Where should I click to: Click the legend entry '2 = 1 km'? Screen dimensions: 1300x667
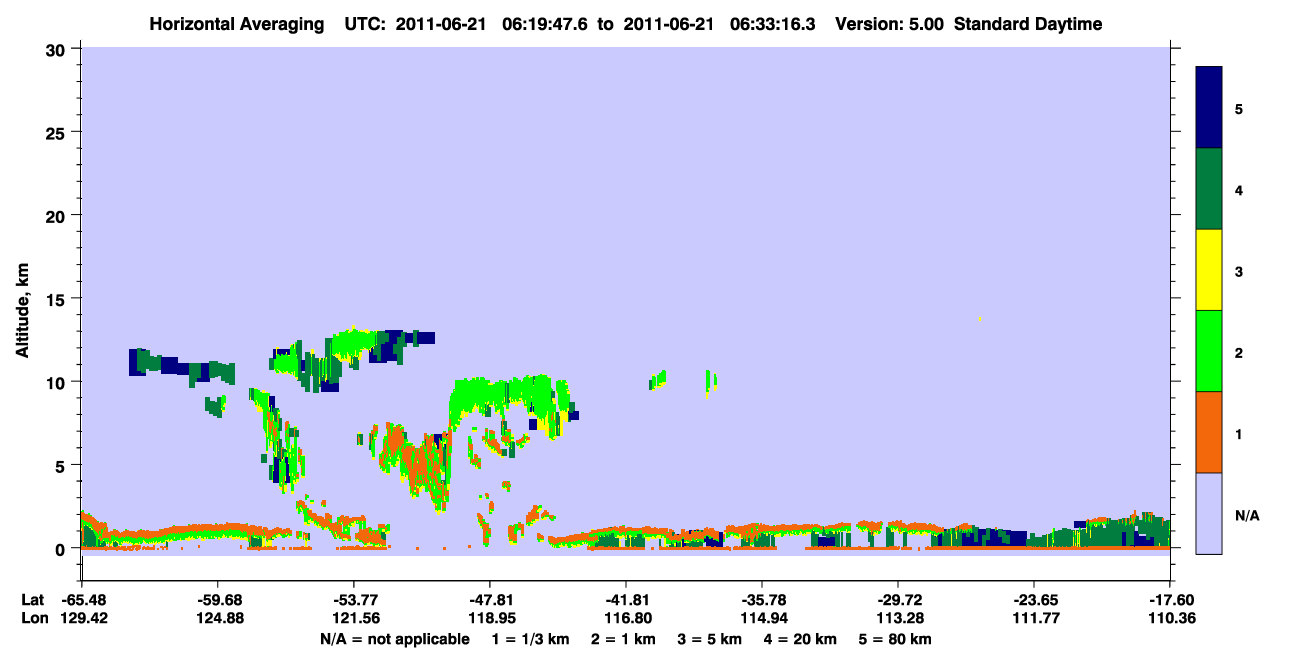pos(624,639)
